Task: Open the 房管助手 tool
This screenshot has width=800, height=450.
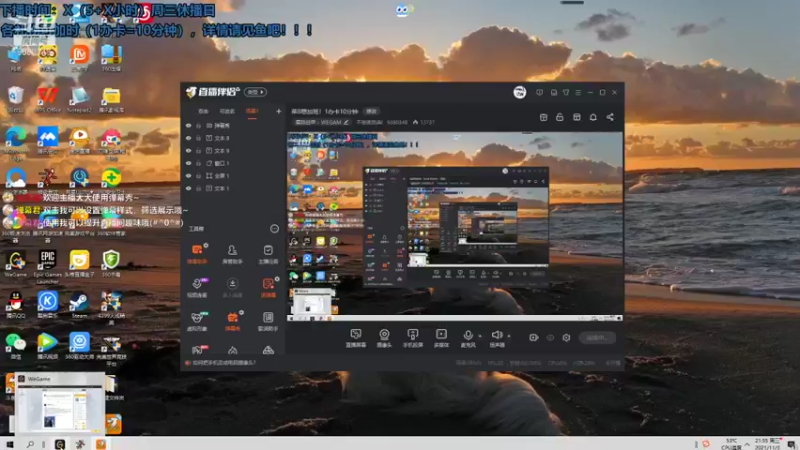Action: (x=232, y=254)
